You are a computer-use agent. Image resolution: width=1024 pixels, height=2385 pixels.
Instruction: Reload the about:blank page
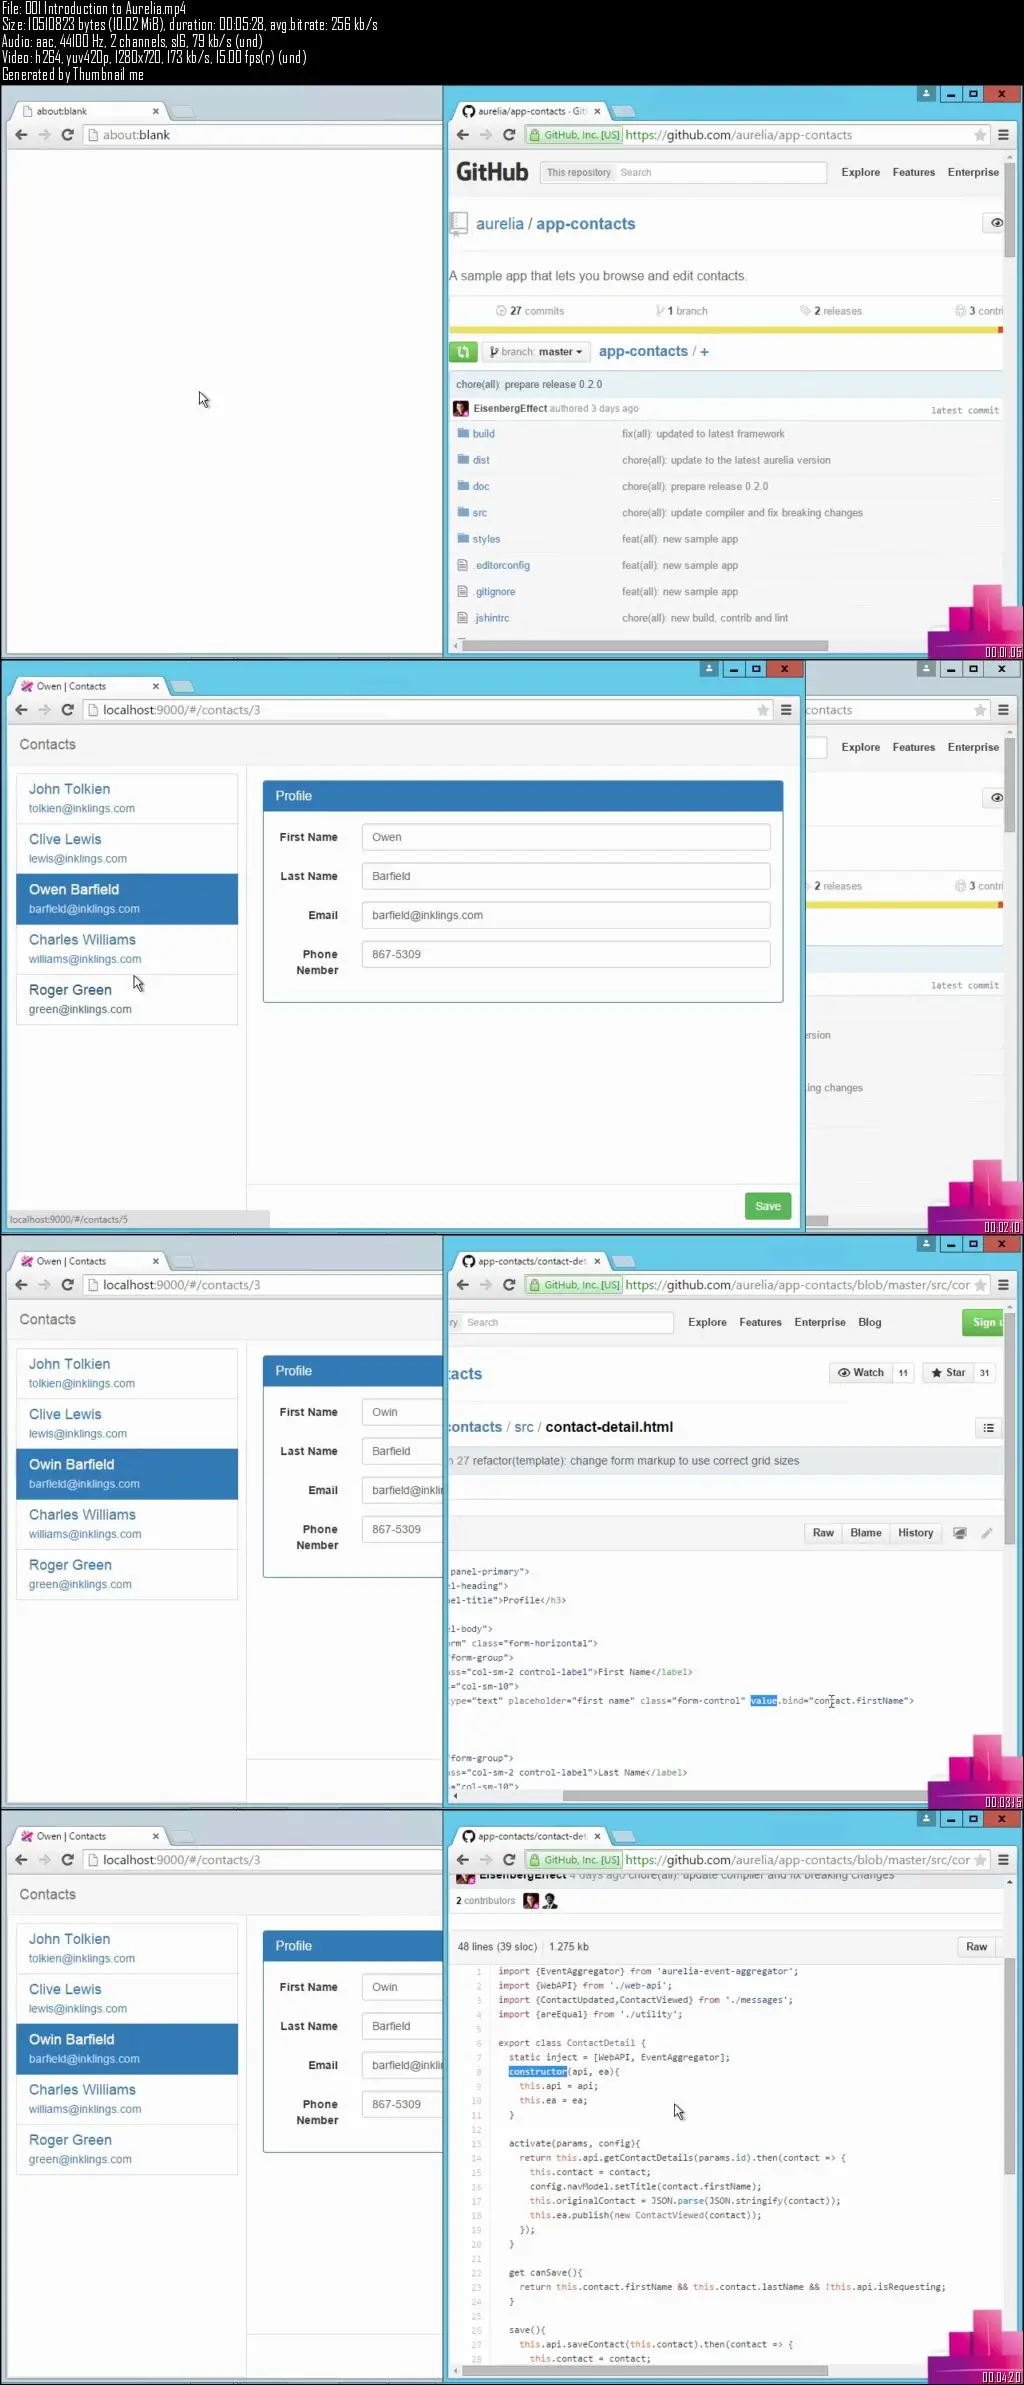click(x=68, y=135)
